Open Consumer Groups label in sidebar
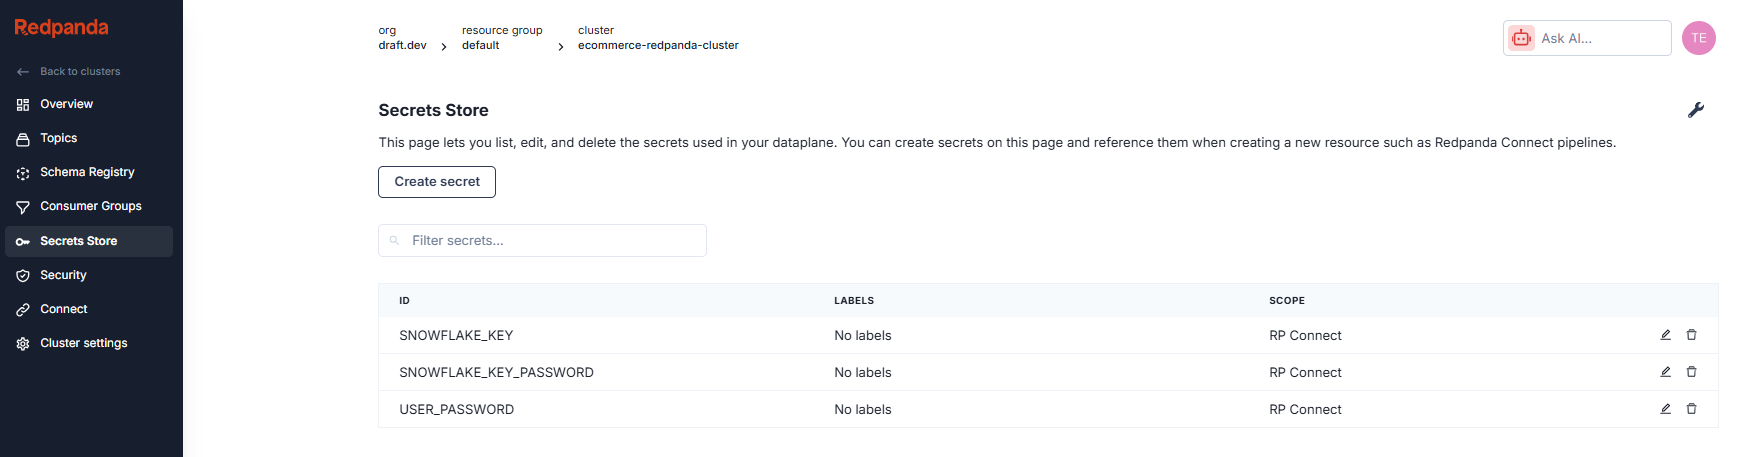1752x457 pixels. 91,206
